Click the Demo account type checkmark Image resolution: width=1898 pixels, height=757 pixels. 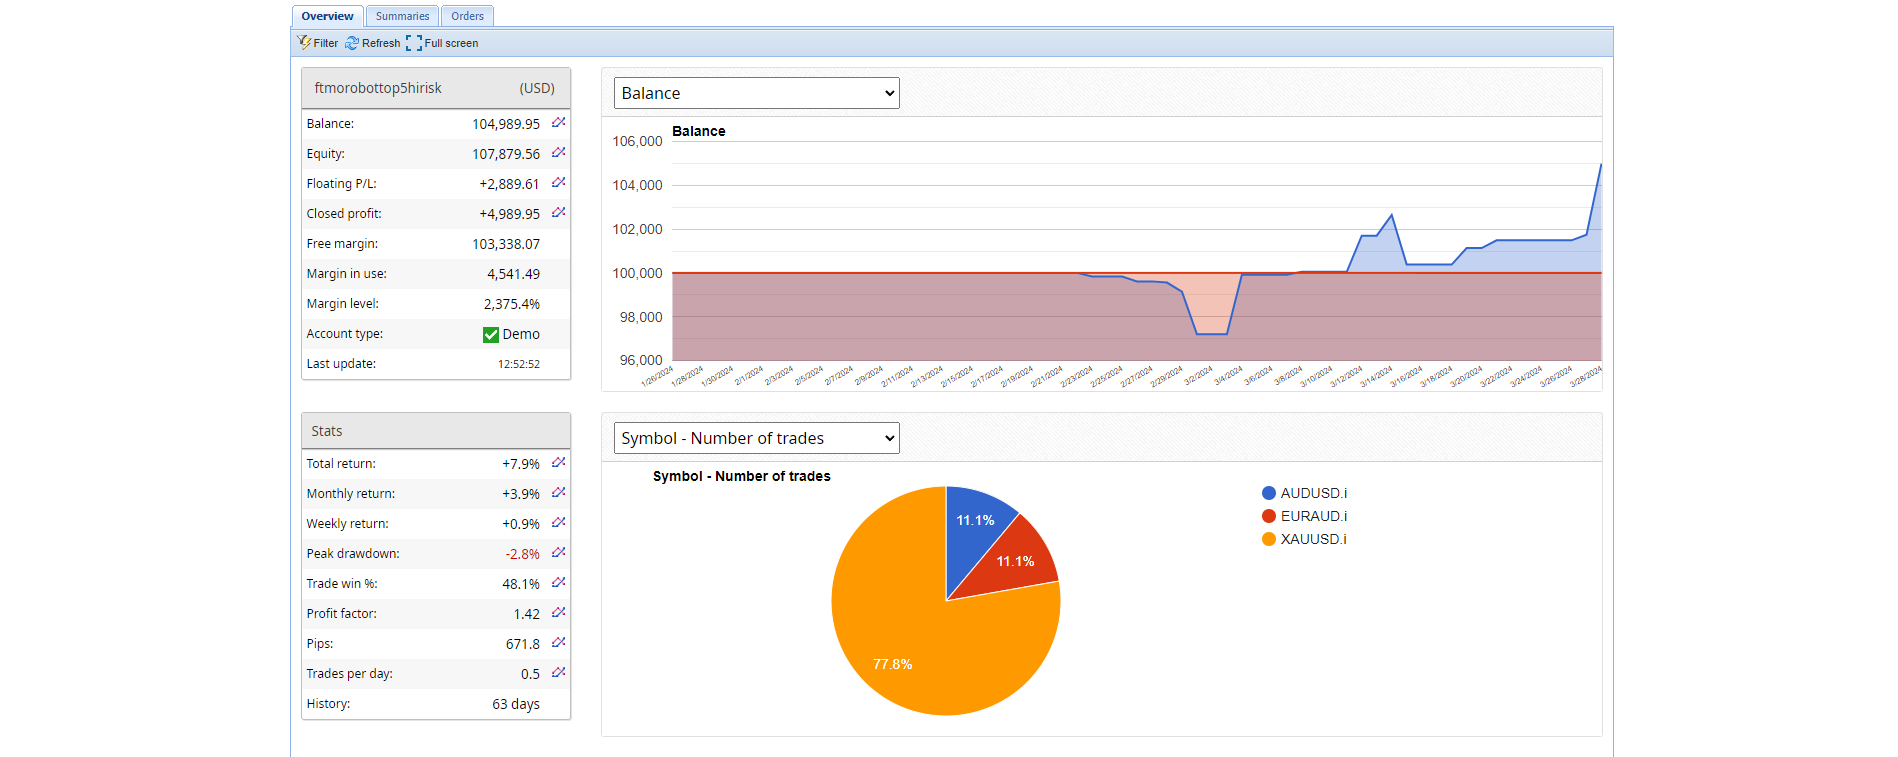point(491,335)
